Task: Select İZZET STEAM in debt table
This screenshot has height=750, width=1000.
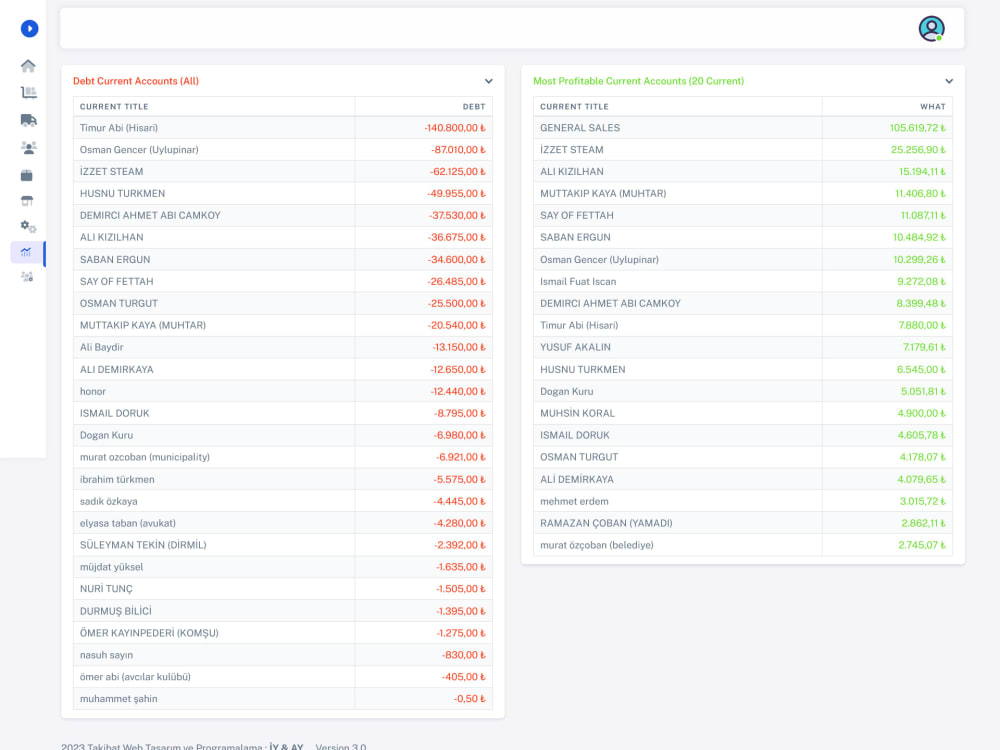Action: pos(283,172)
